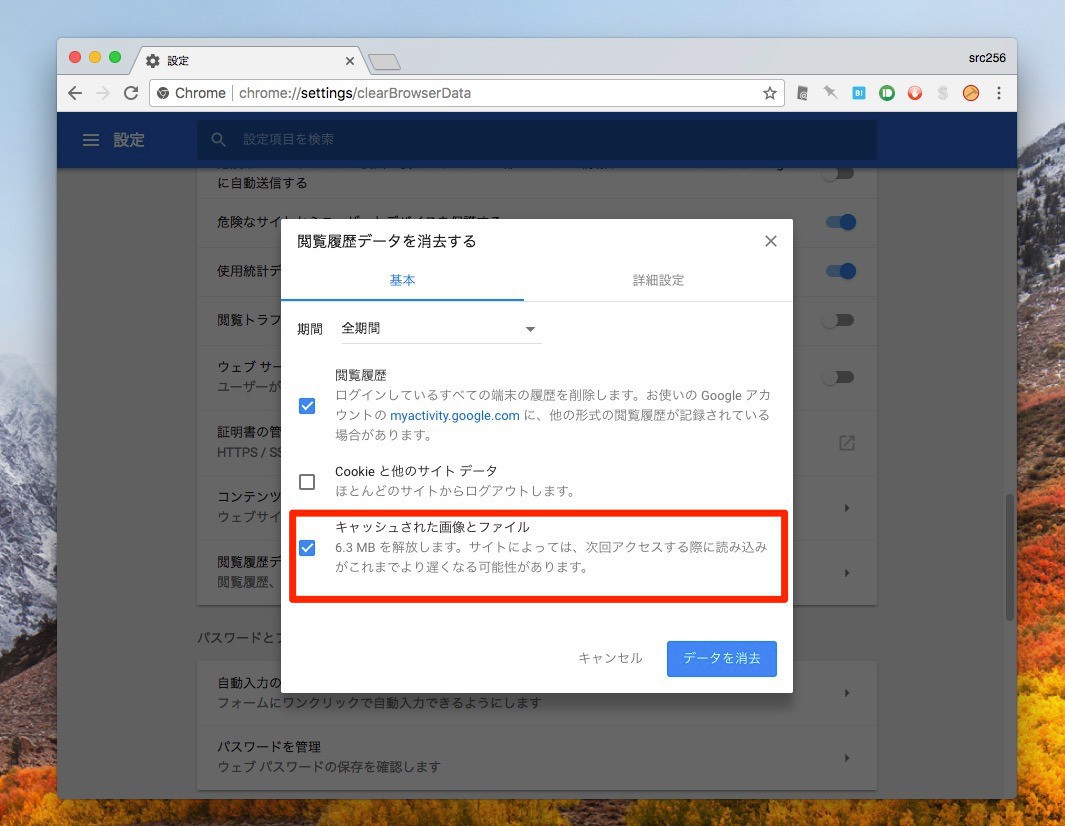Click the 閲覧履歴データを消去する dialog title
Image resolution: width=1065 pixels, height=826 pixels.
tap(386, 241)
